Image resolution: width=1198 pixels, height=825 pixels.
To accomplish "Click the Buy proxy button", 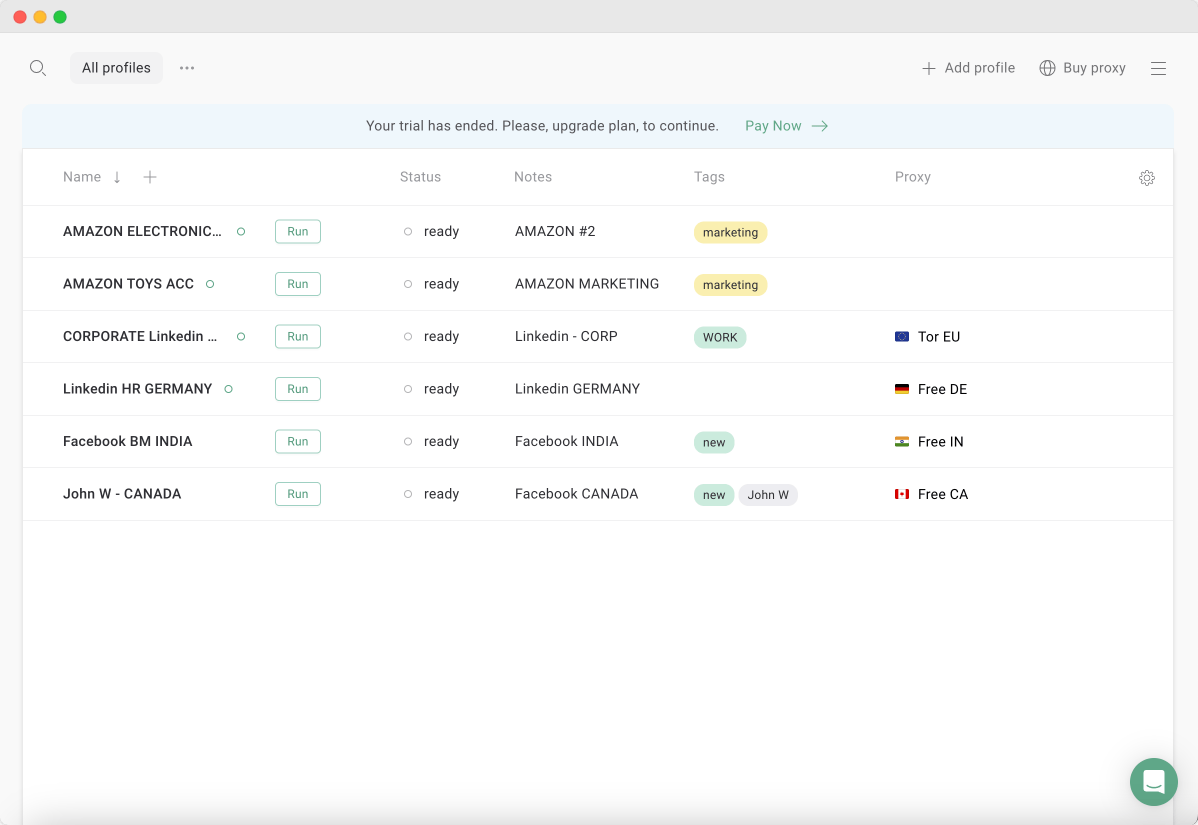I will 1083,68.
